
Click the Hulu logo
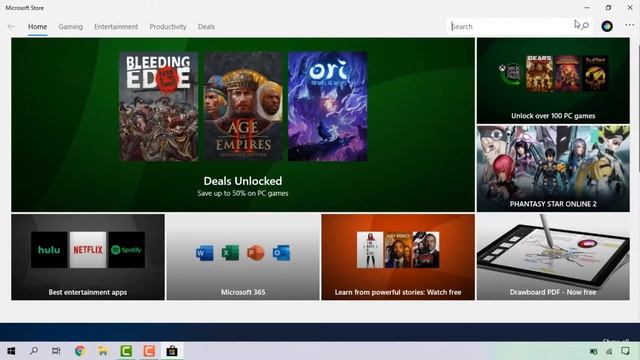[49, 250]
